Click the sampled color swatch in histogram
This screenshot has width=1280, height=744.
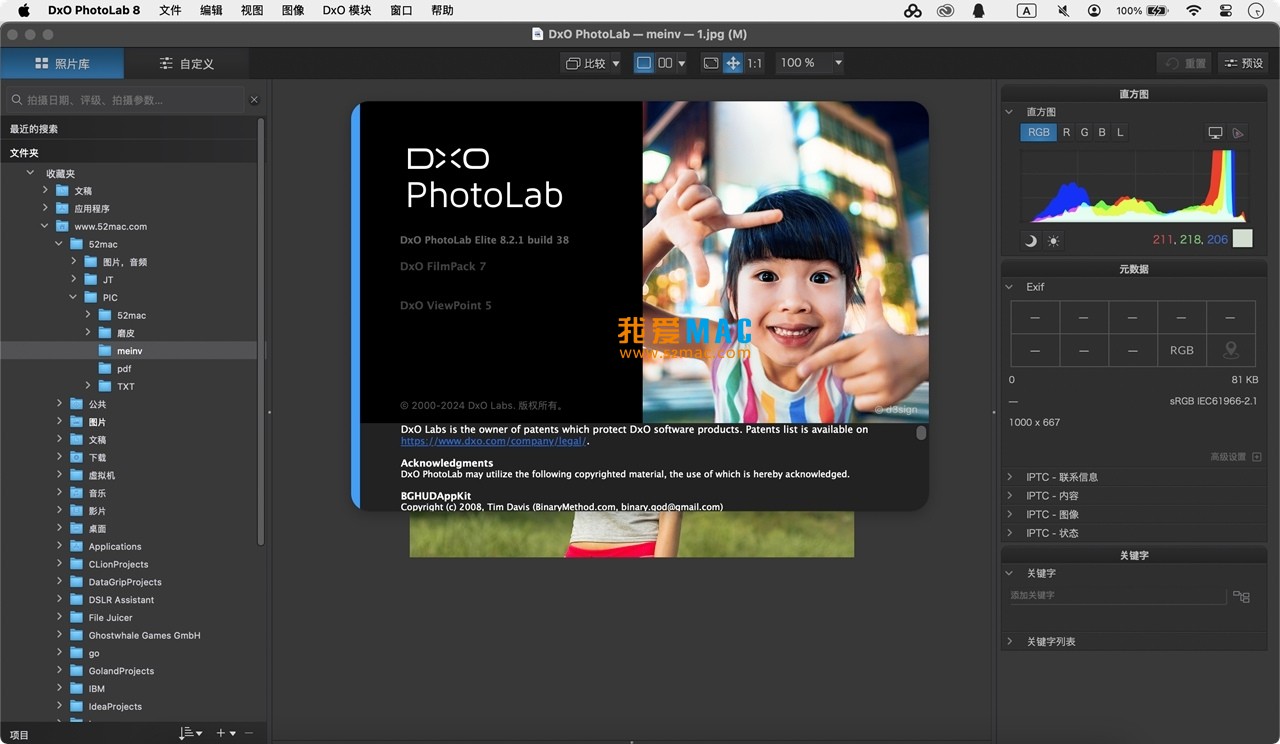click(x=1243, y=238)
